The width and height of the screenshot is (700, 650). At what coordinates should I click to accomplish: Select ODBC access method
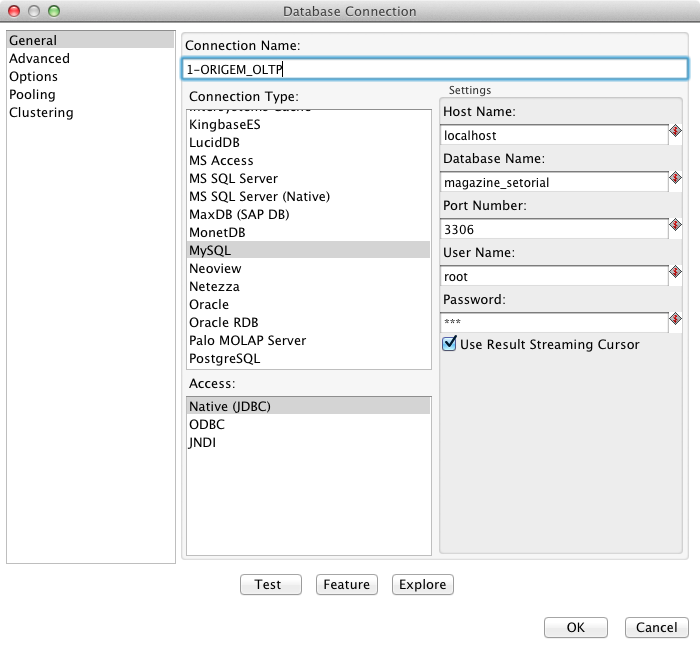(x=308, y=424)
